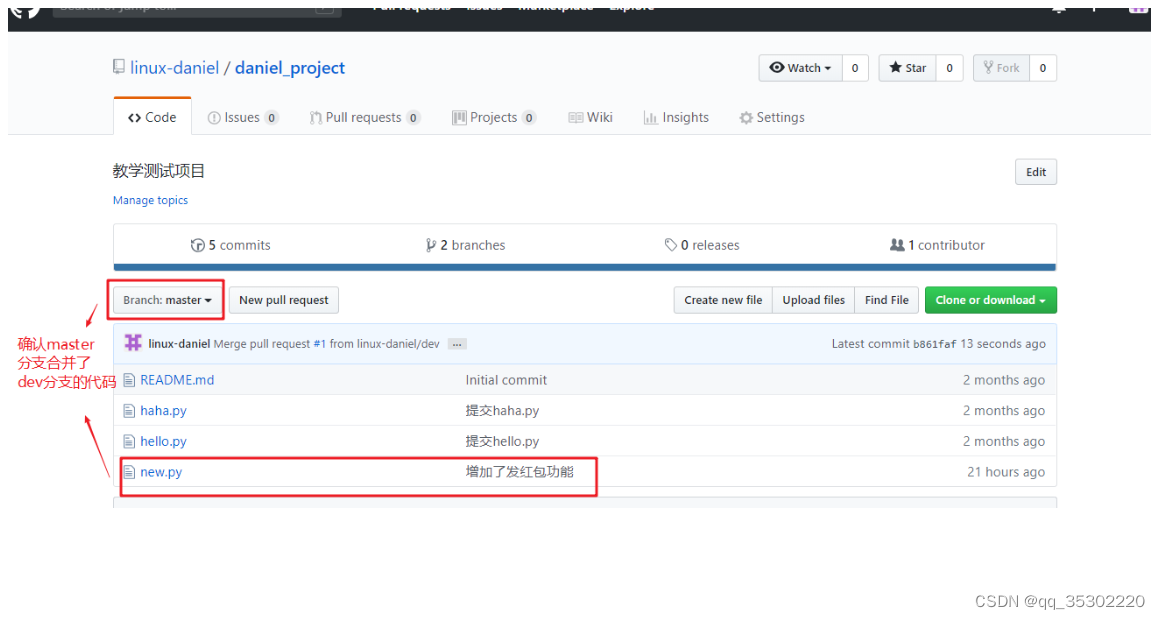Open the Clone or download dropdown

point(991,300)
